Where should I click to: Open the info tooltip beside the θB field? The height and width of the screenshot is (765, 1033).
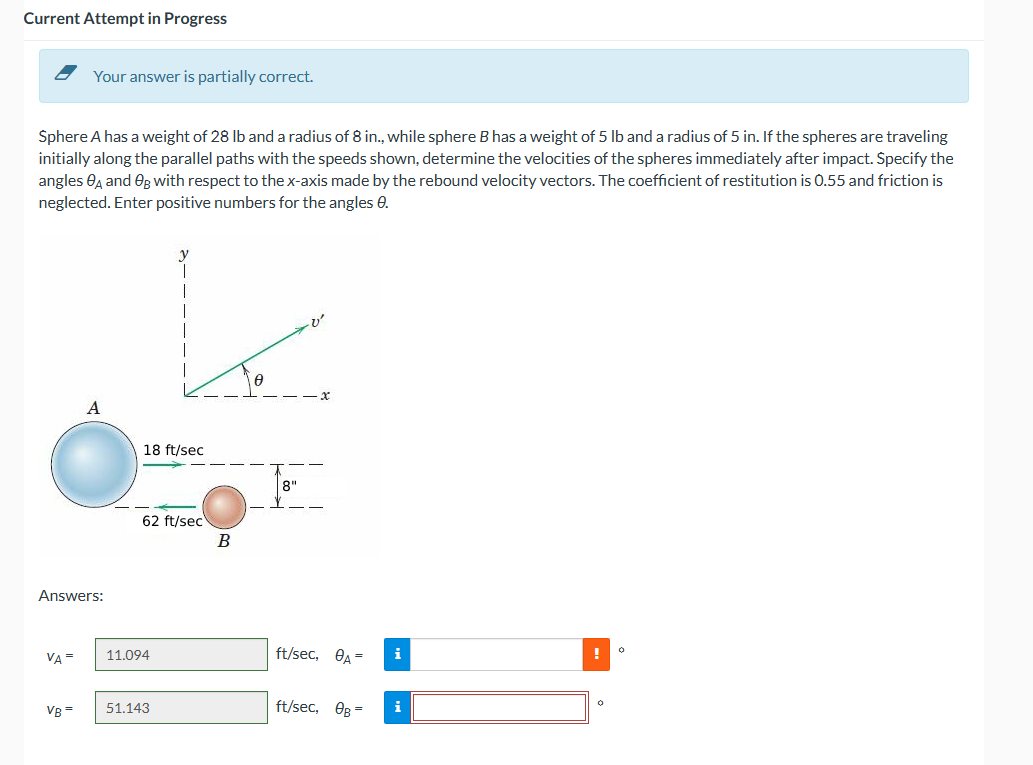point(396,707)
